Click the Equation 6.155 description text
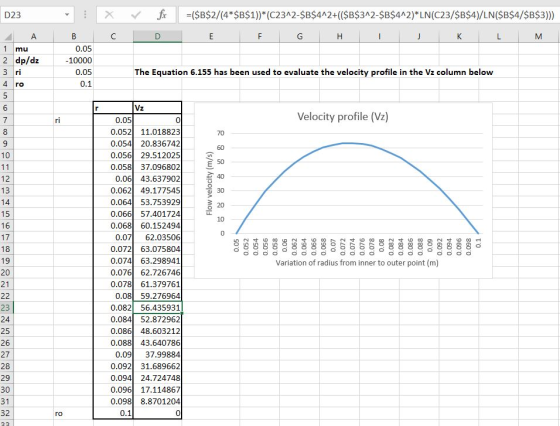This screenshot has height=426, width=560. (x=314, y=72)
